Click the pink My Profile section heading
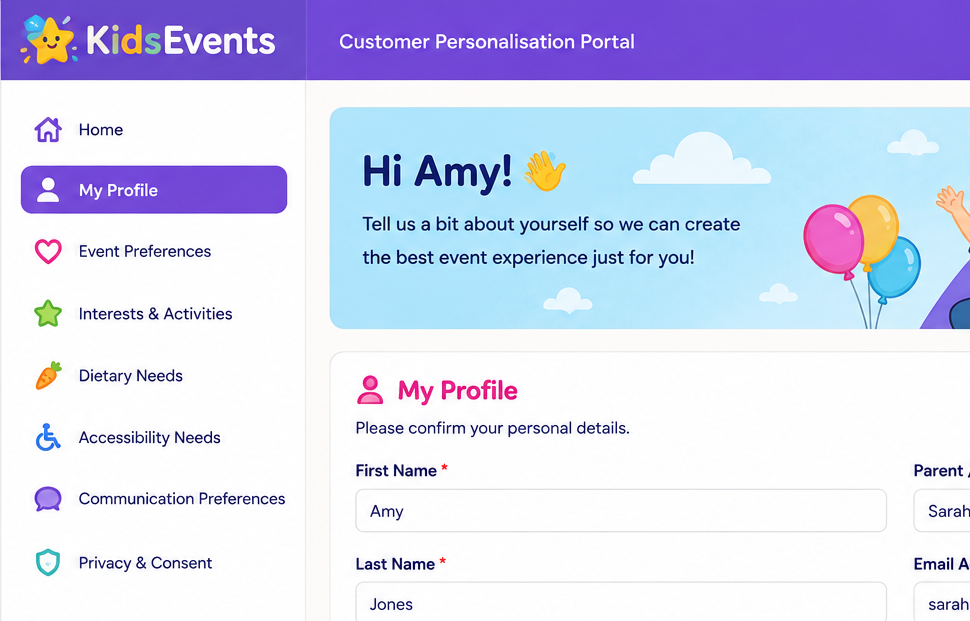 pos(457,391)
